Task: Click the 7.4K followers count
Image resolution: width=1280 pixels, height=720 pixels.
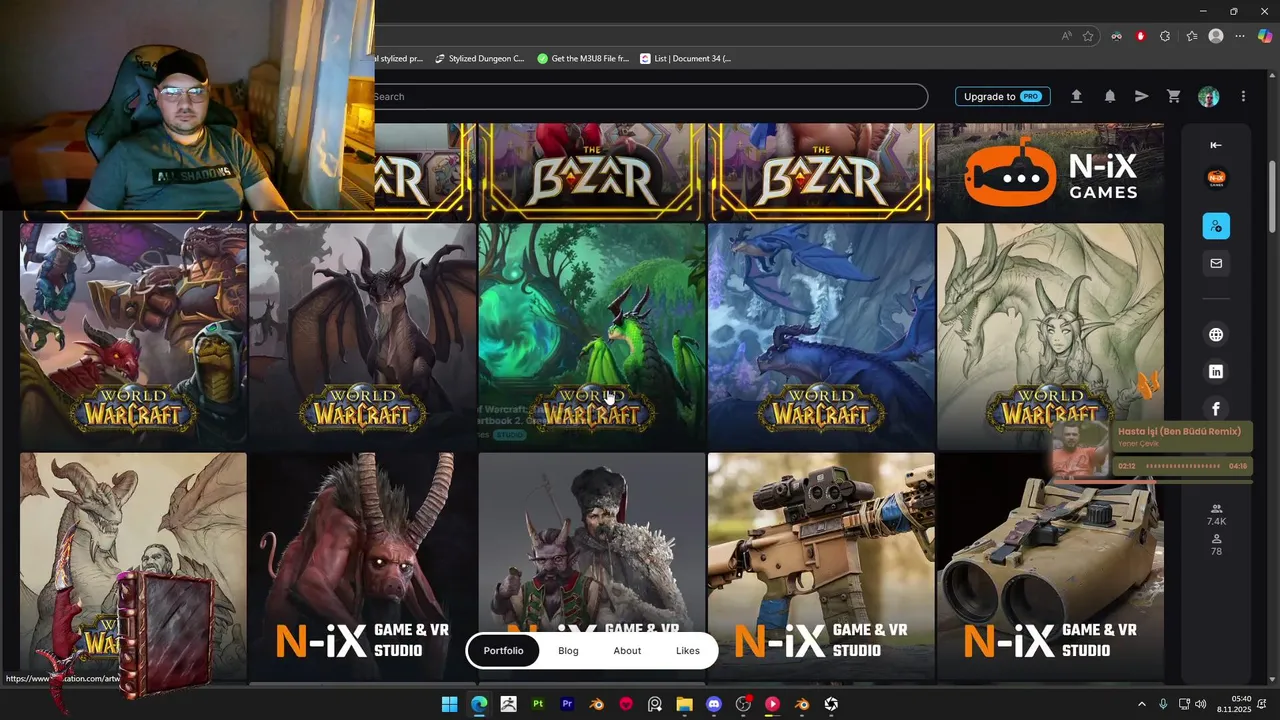Action: (x=1216, y=515)
